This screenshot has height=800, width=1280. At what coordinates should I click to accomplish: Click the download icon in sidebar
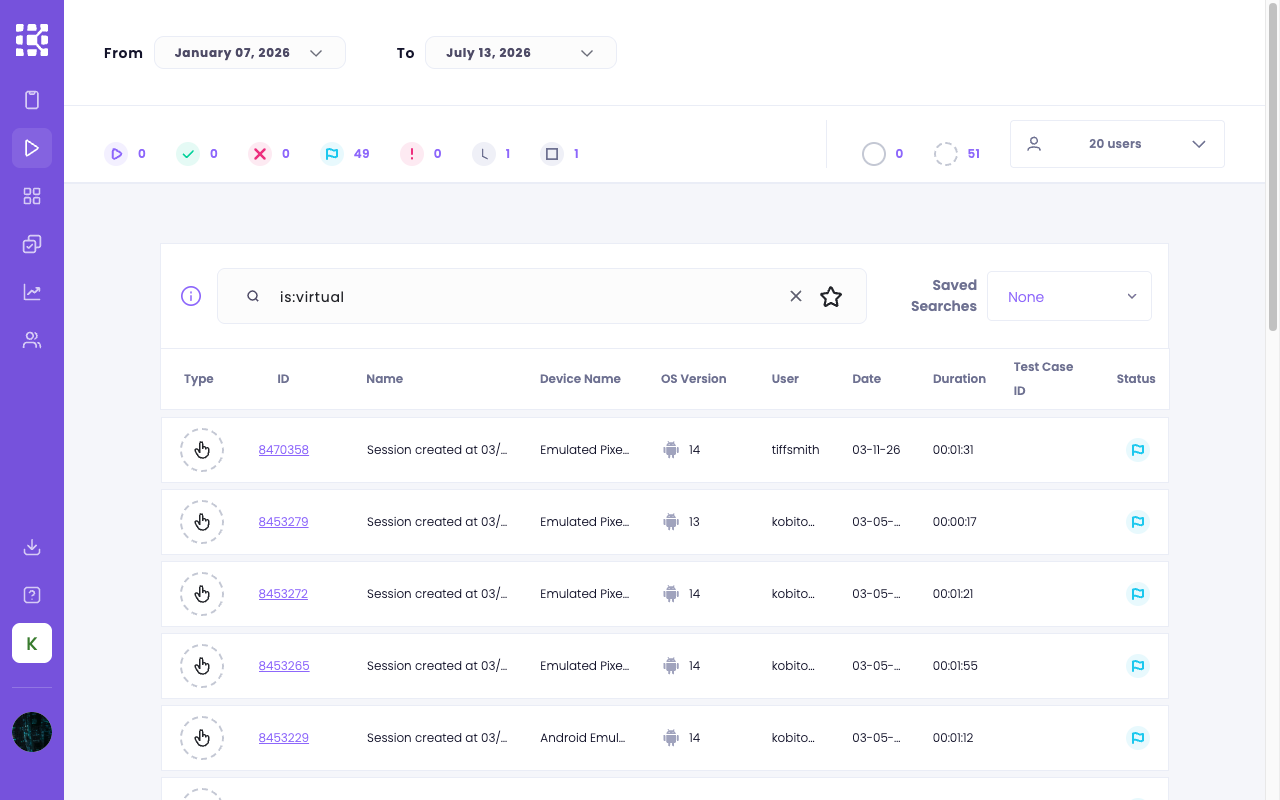[32, 547]
